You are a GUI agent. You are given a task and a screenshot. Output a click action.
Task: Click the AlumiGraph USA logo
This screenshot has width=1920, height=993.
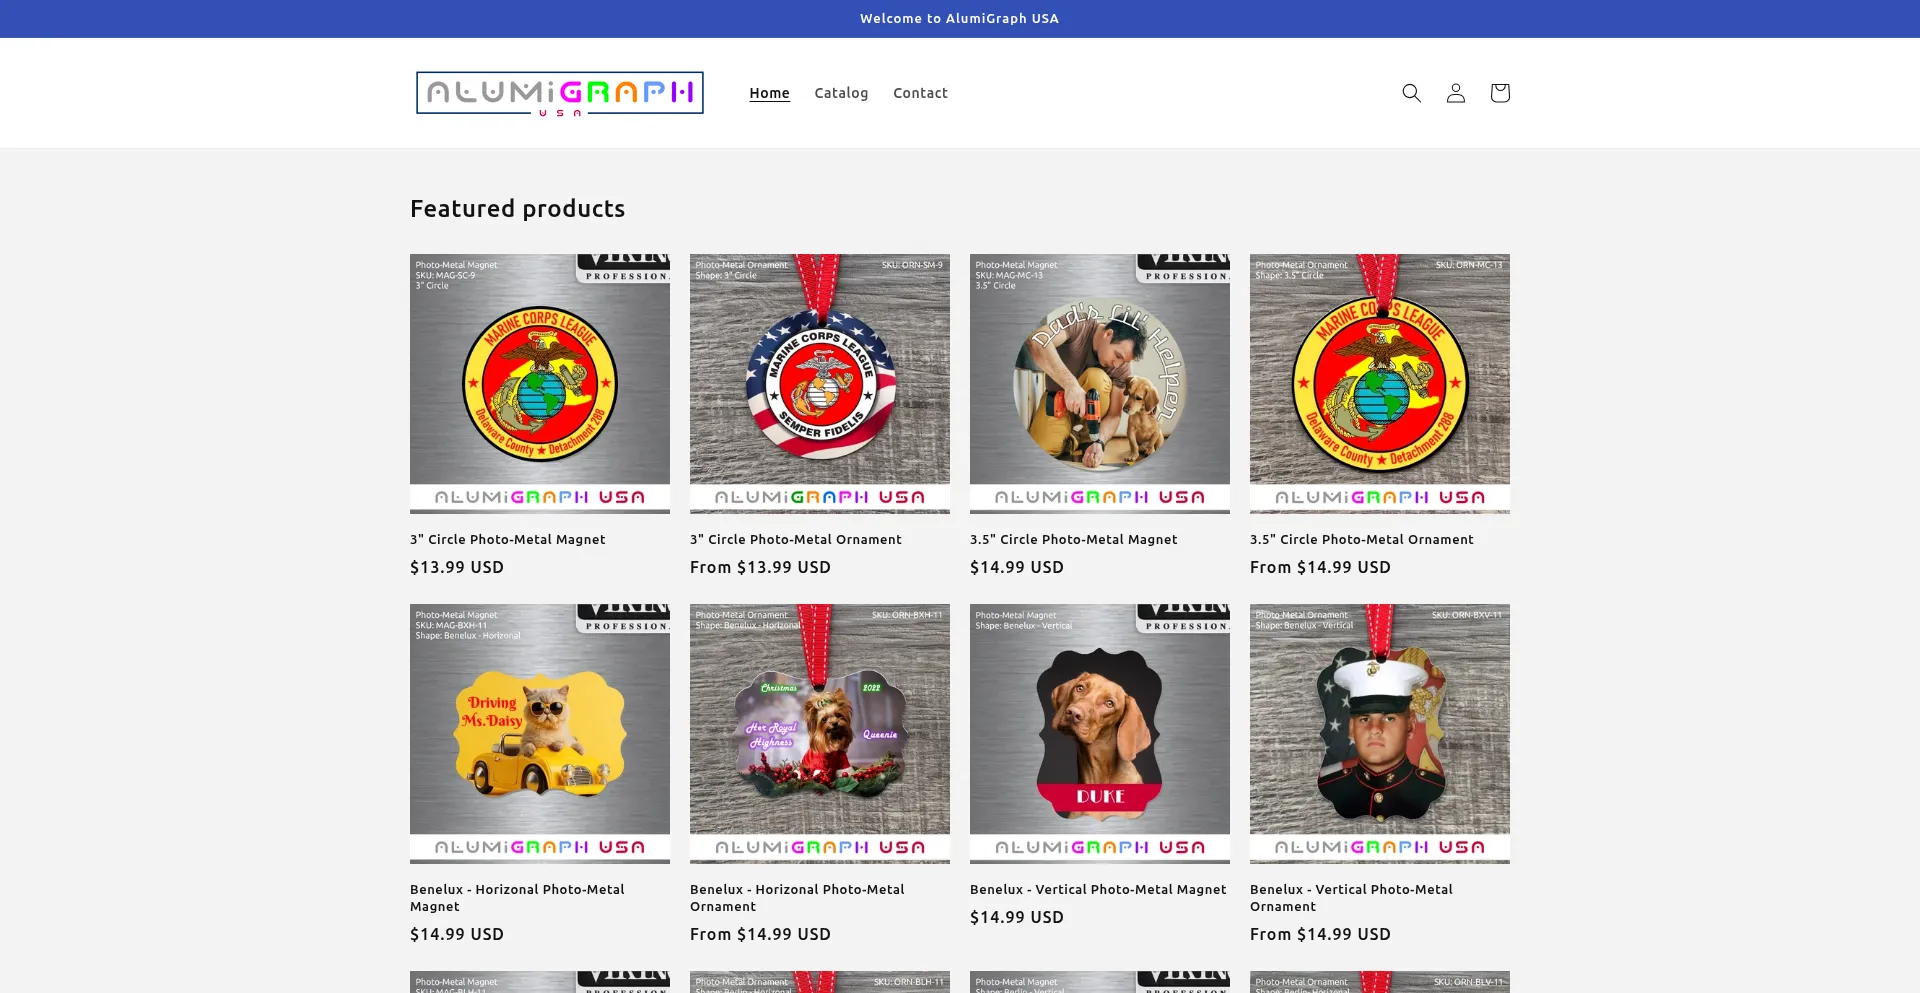(560, 93)
